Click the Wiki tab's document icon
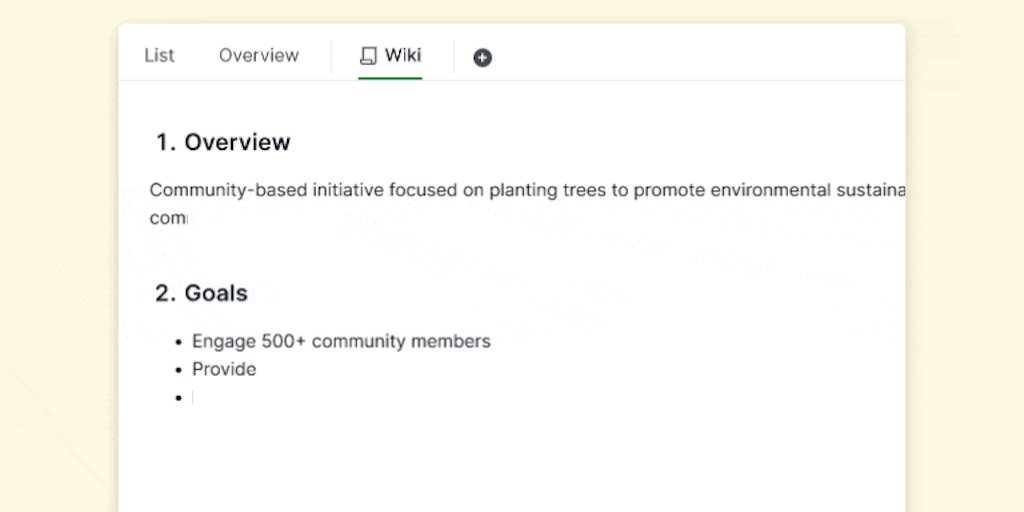1024x512 pixels. pos(368,56)
